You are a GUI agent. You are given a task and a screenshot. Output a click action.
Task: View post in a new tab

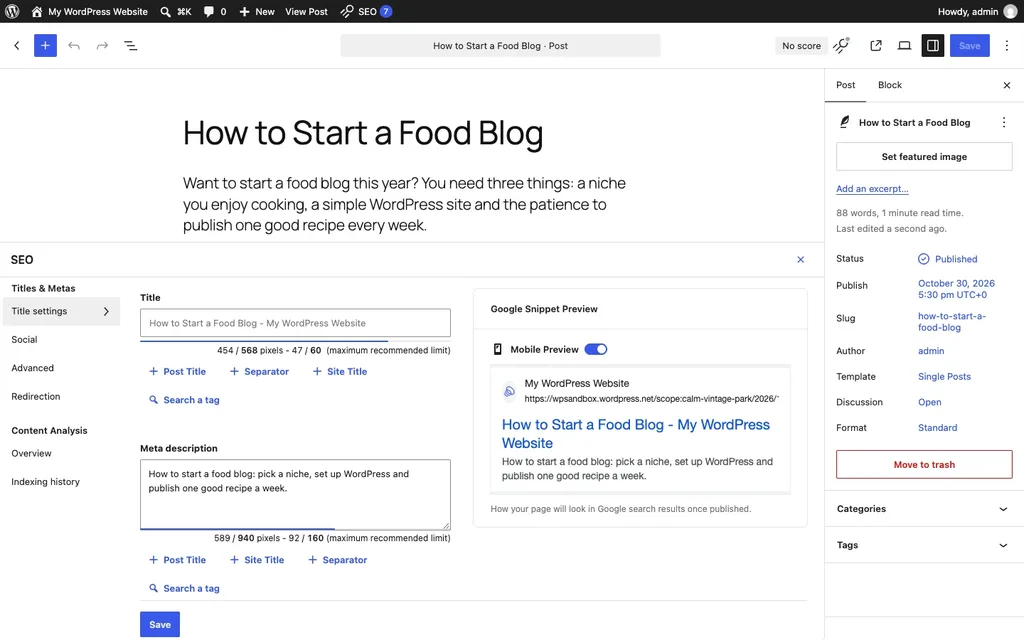click(876, 45)
